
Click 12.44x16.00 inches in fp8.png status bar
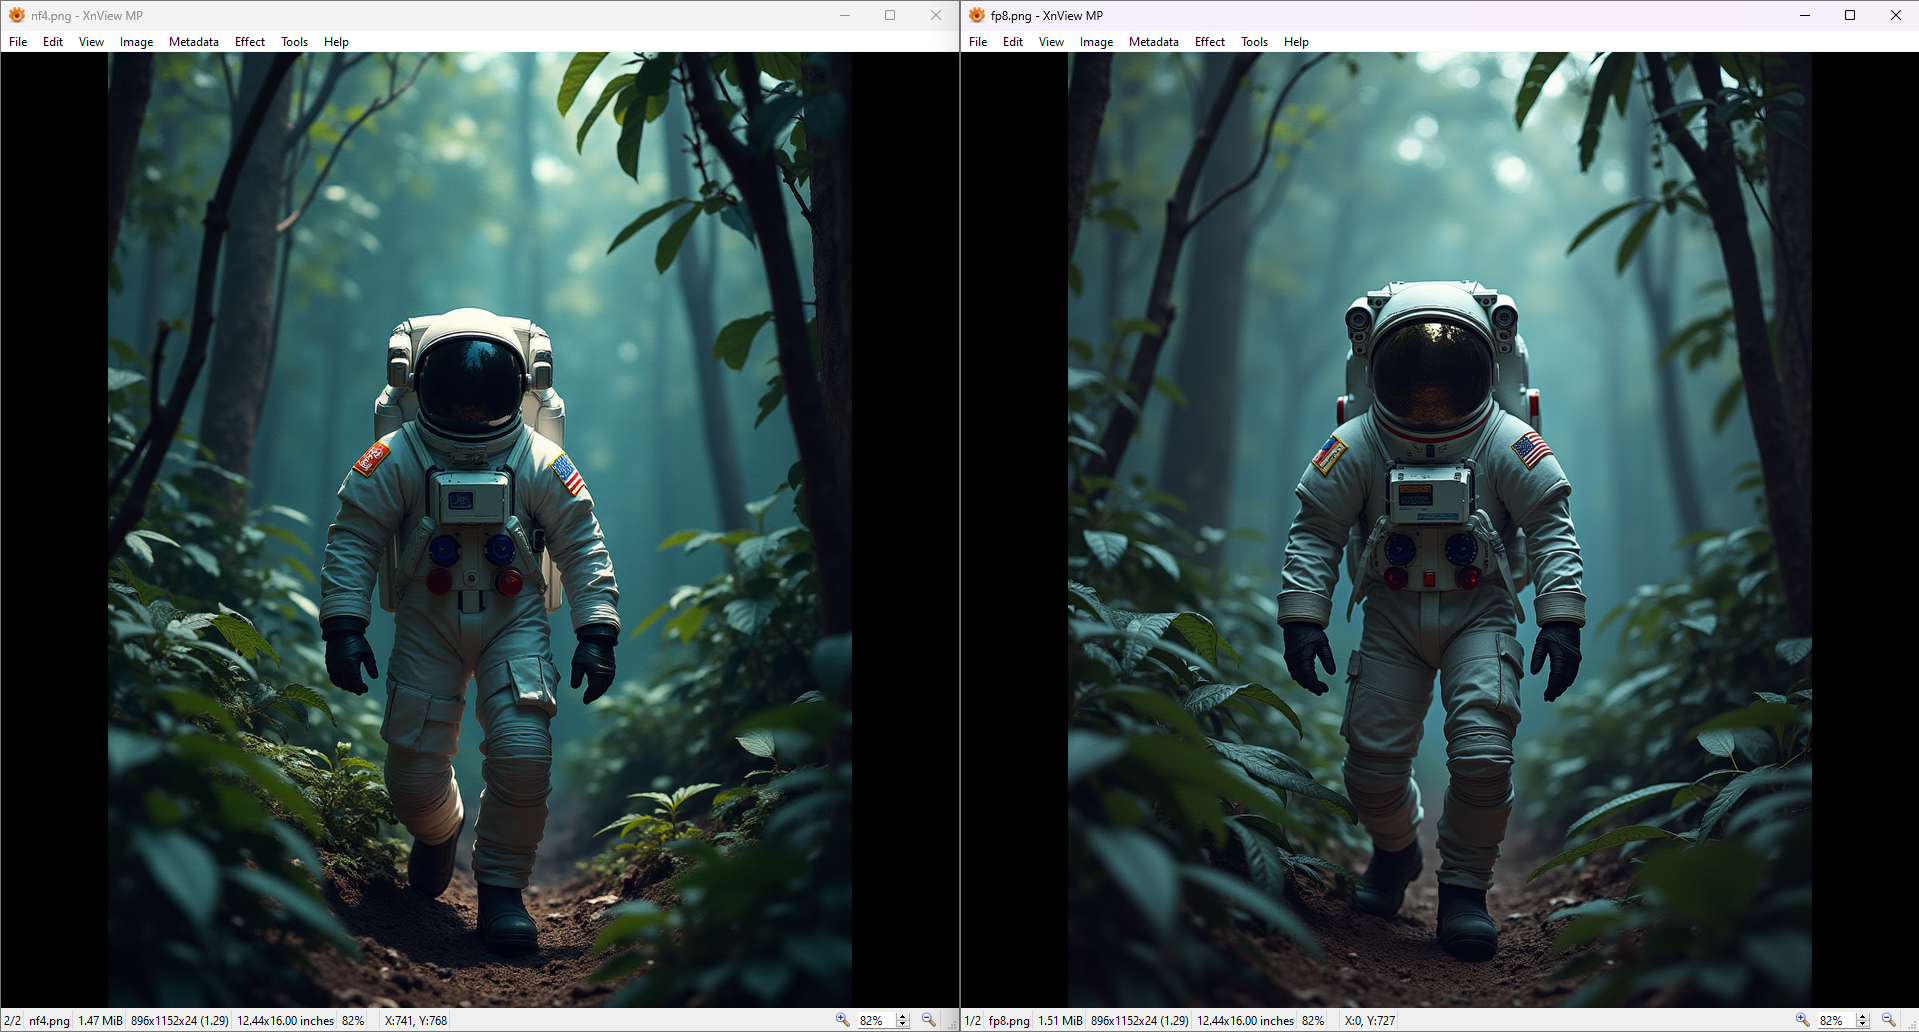[1245, 1021]
